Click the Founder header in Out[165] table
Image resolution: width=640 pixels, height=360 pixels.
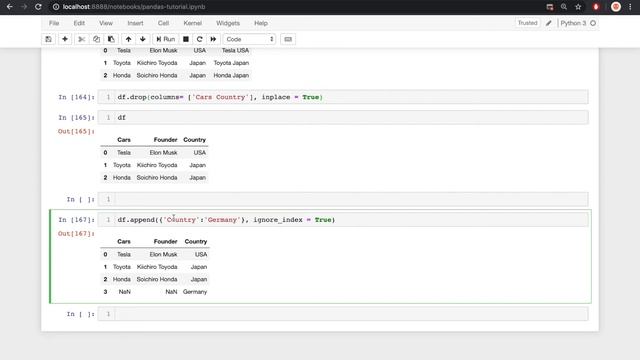165,140
